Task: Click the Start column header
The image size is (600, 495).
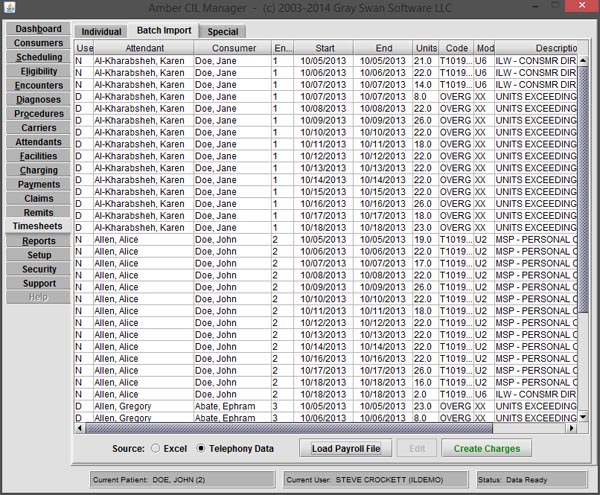Action: coord(324,48)
